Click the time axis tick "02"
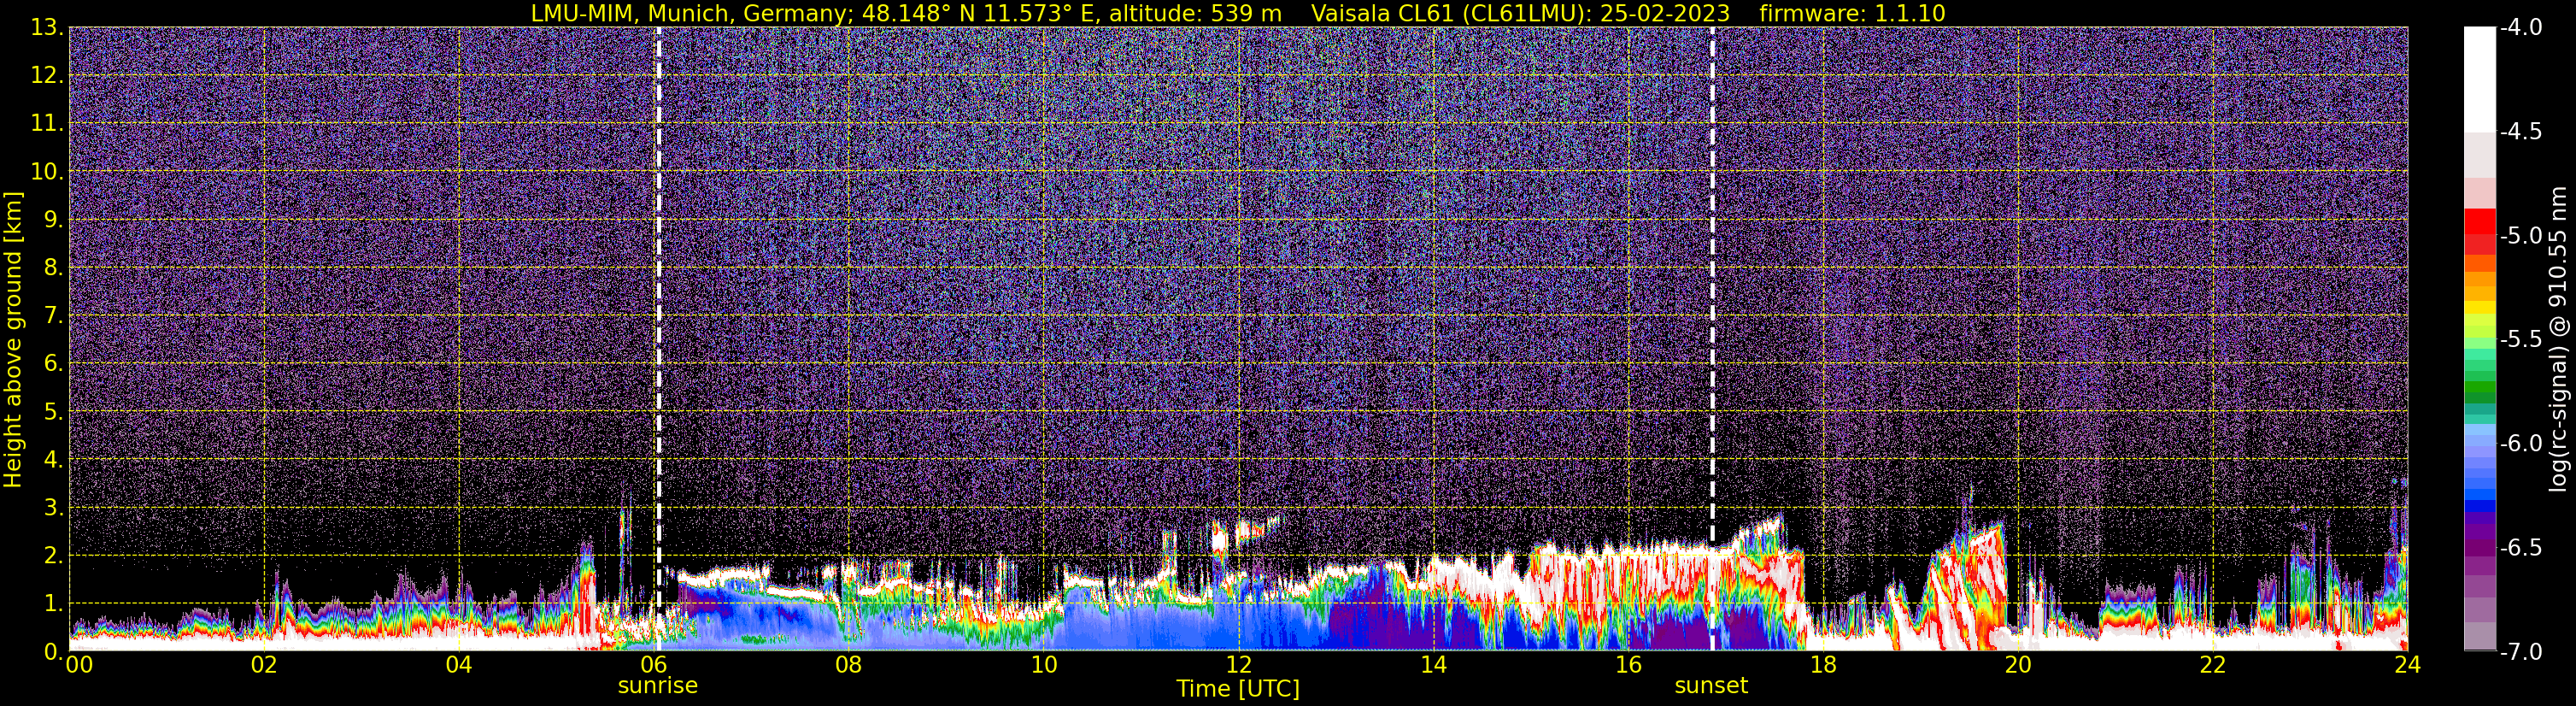2576x706 pixels. (264, 665)
